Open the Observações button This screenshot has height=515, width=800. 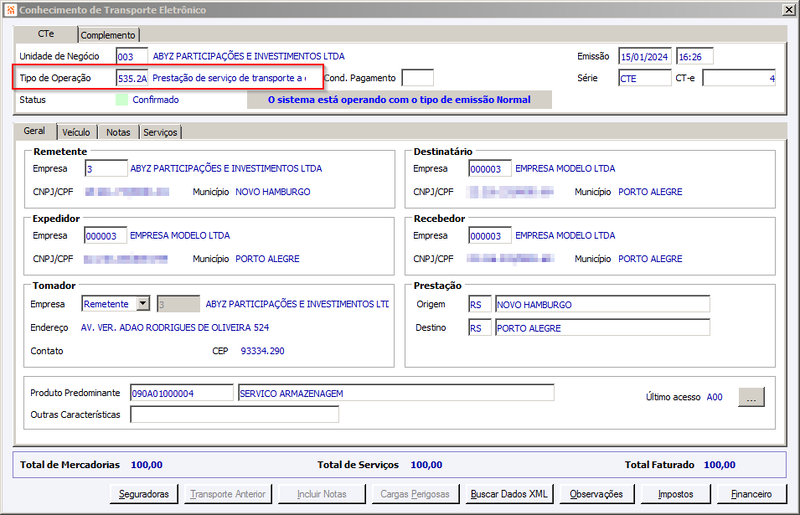click(596, 494)
